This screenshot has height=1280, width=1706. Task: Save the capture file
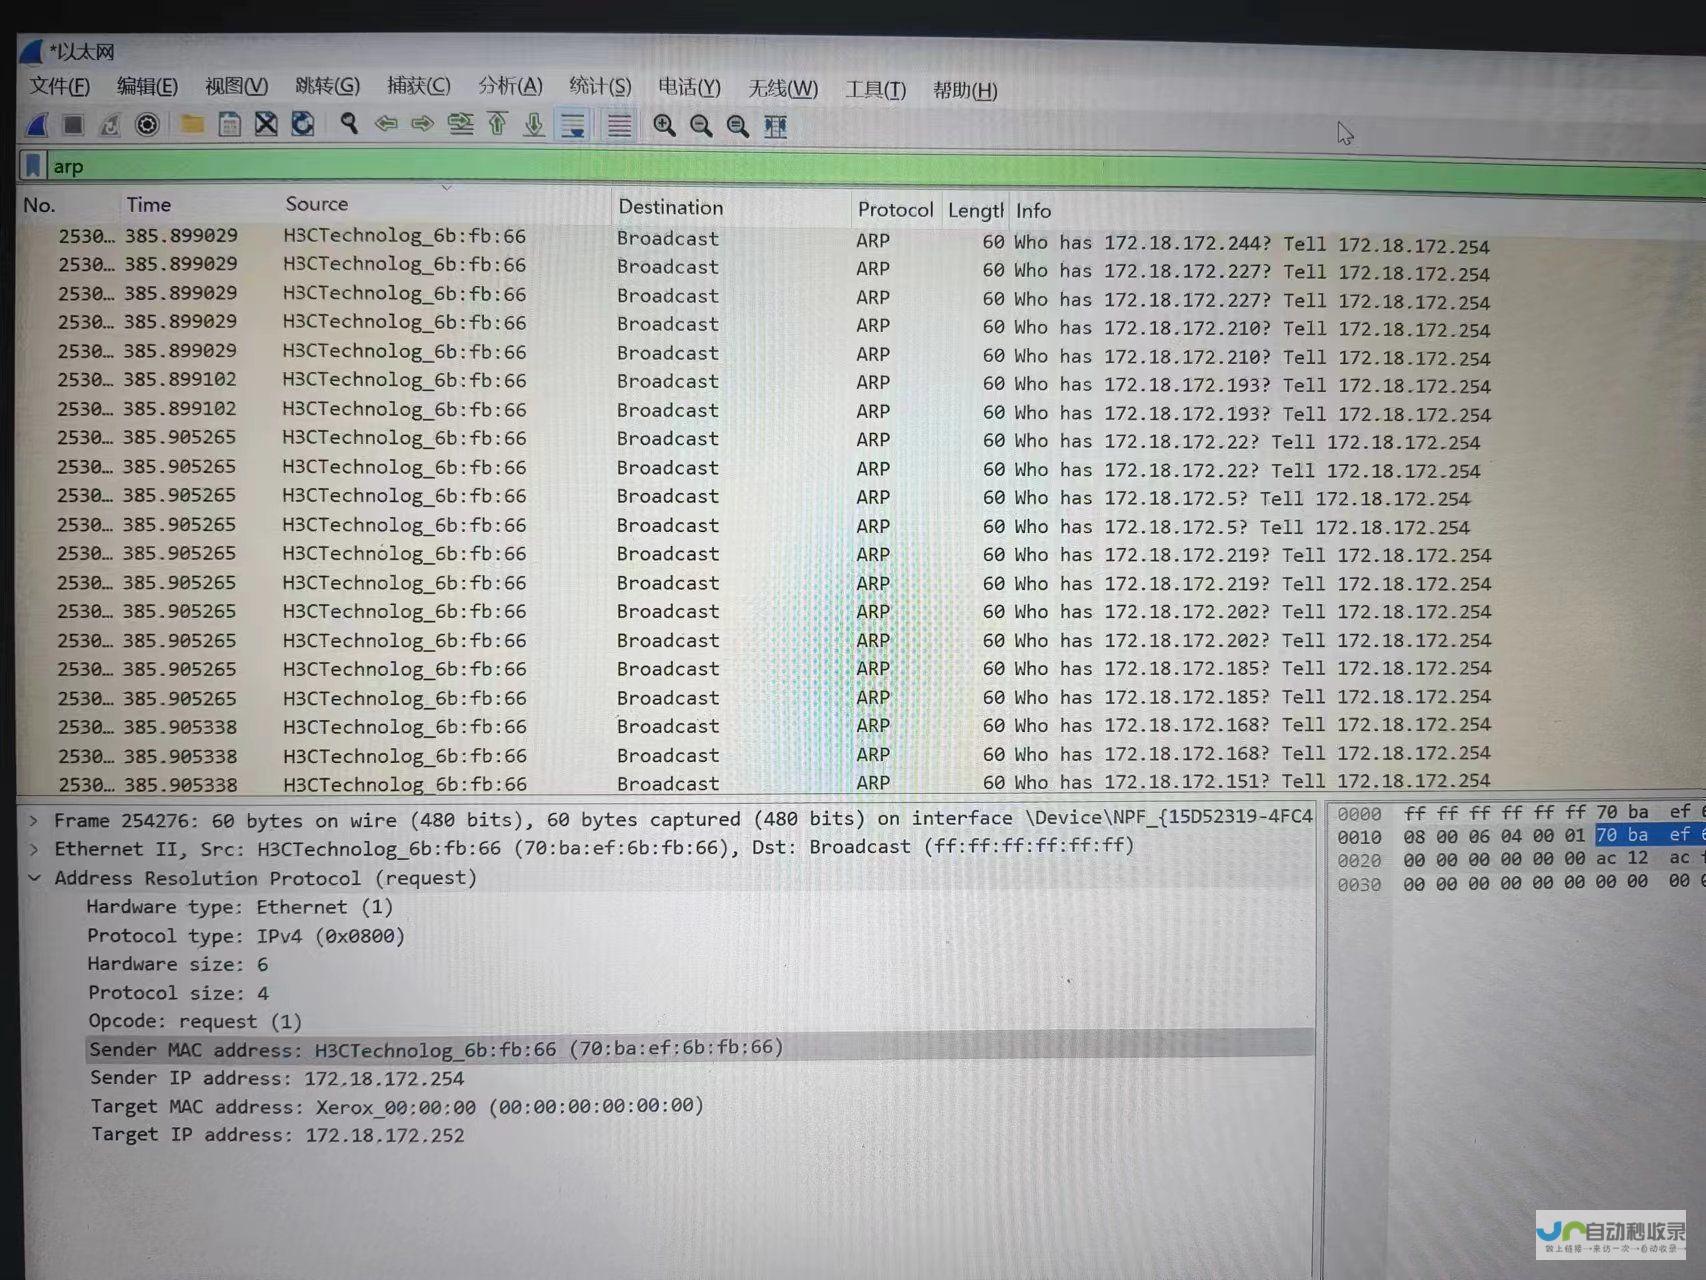point(229,125)
